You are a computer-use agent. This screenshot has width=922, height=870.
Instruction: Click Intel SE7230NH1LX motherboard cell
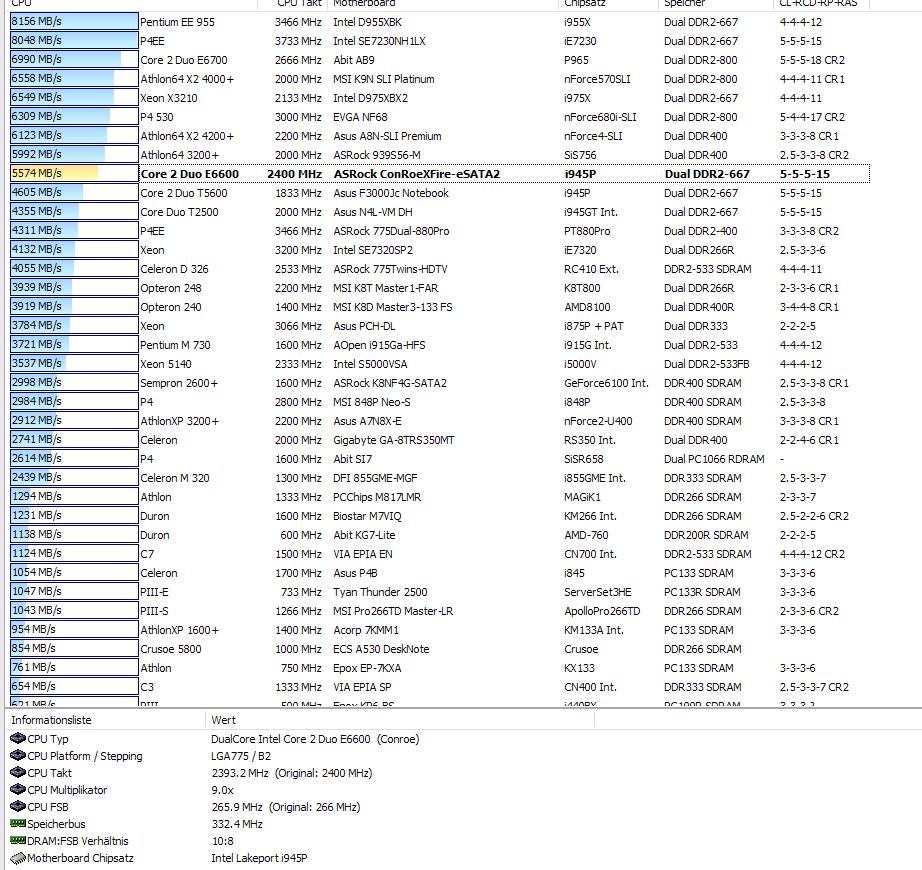tap(379, 41)
